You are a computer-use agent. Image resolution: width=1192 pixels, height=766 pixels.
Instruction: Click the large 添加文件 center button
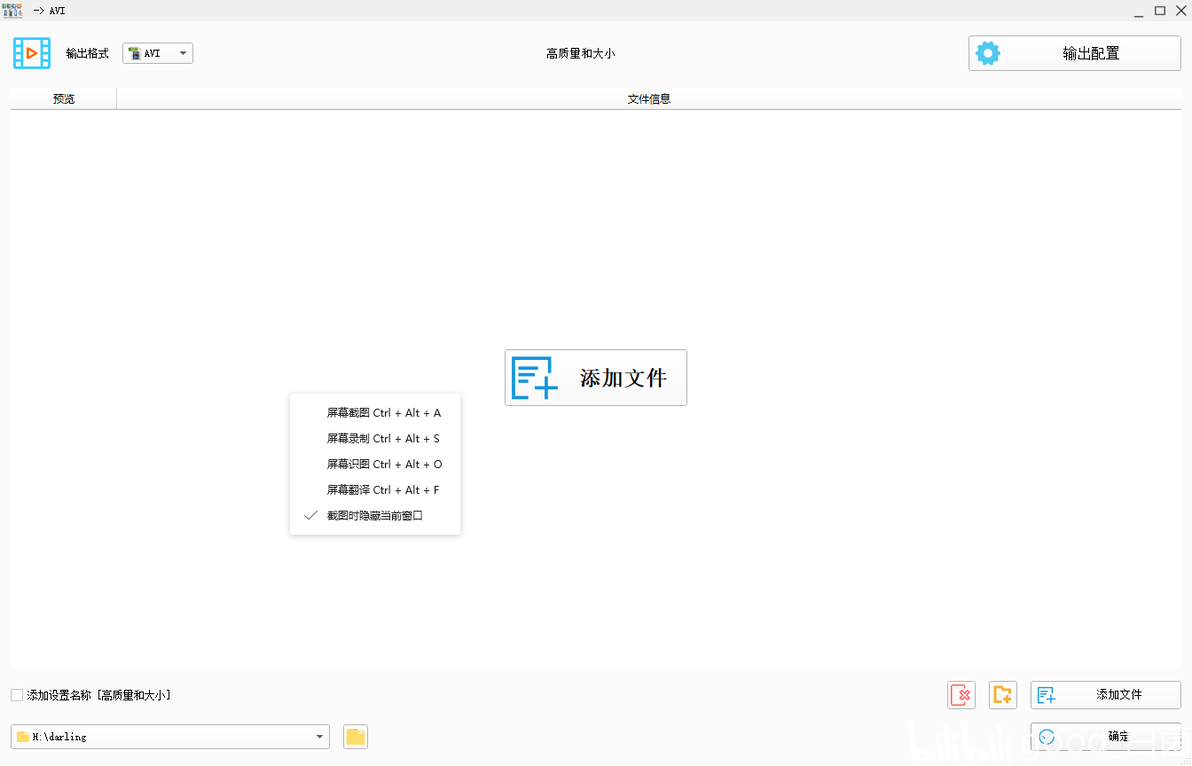pos(596,378)
